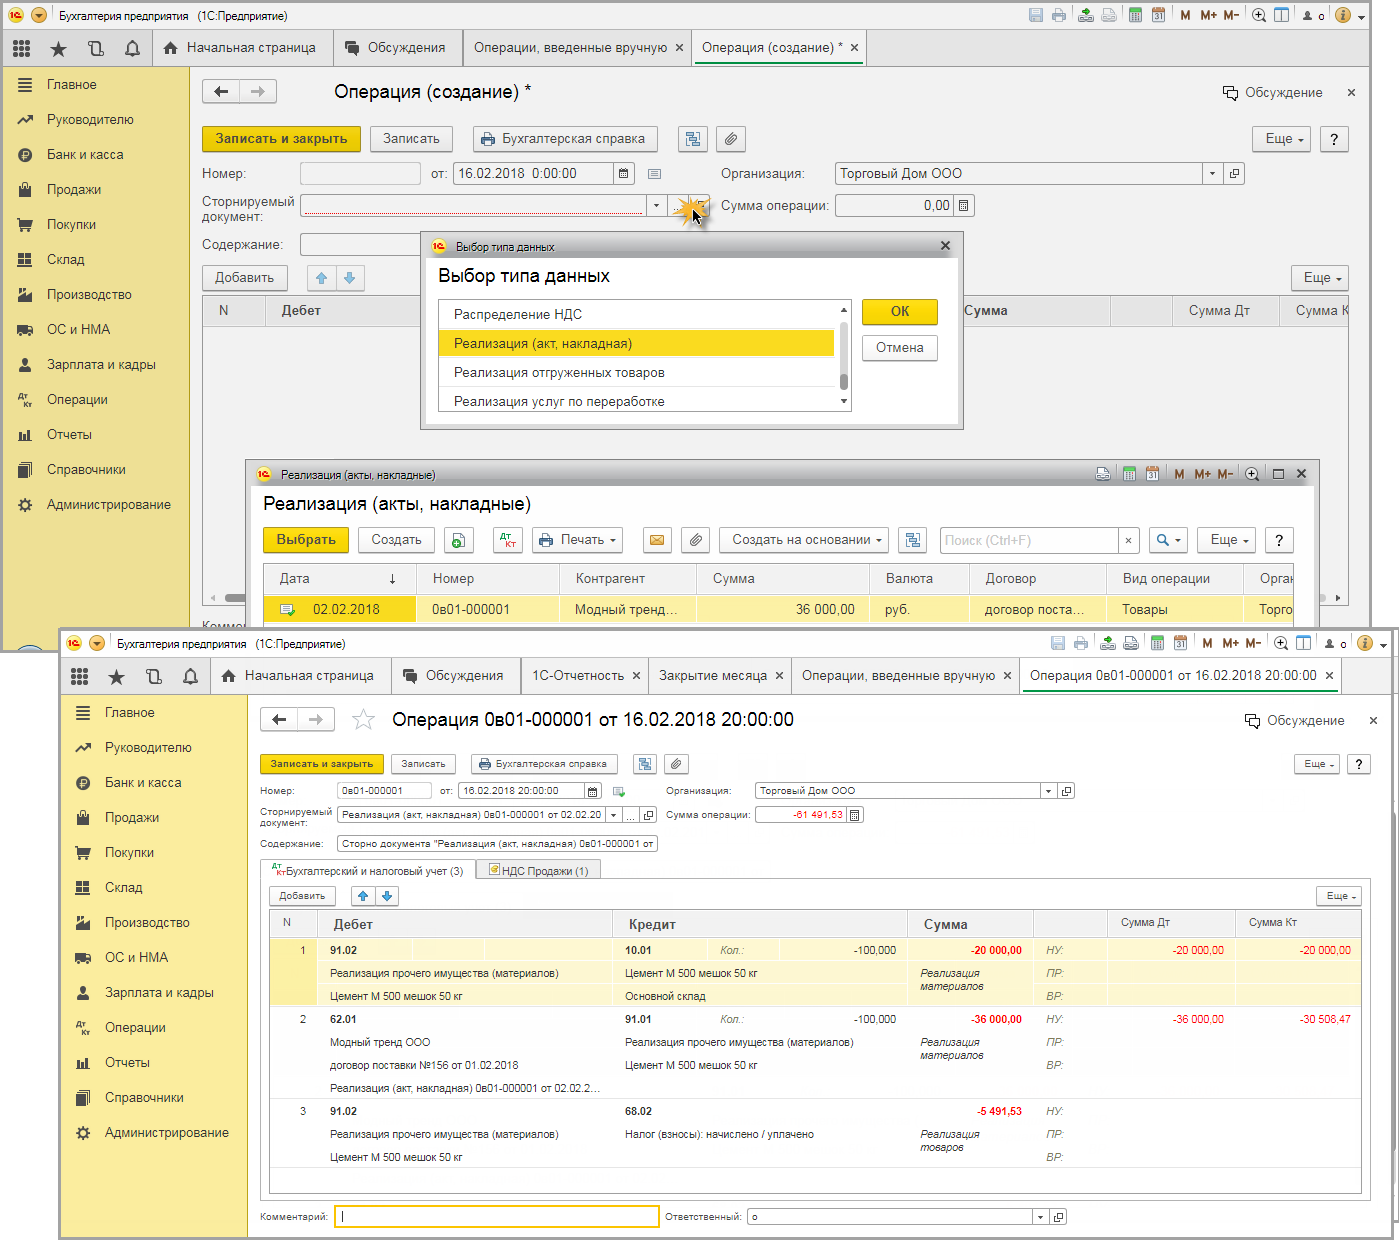The height and width of the screenshot is (1247, 1399).
Task: Click into the Комментарий input field
Action: click(497, 1217)
